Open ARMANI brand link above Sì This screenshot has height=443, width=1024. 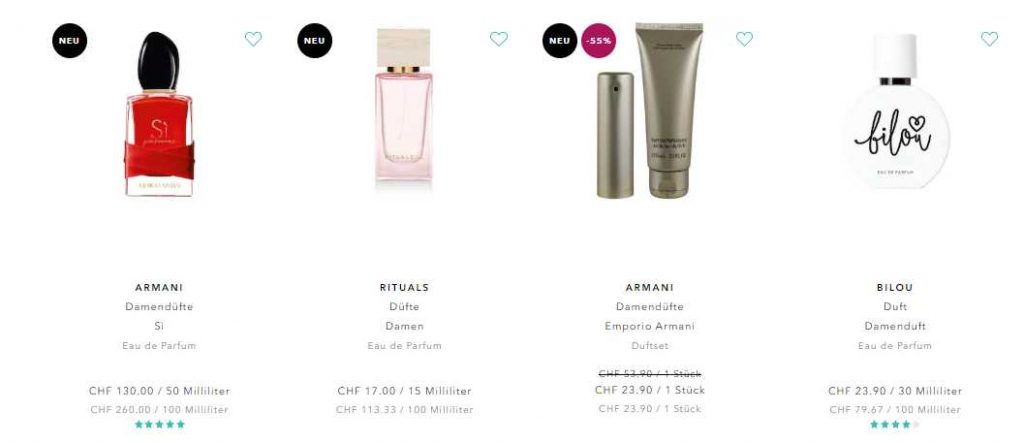point(159,287)
